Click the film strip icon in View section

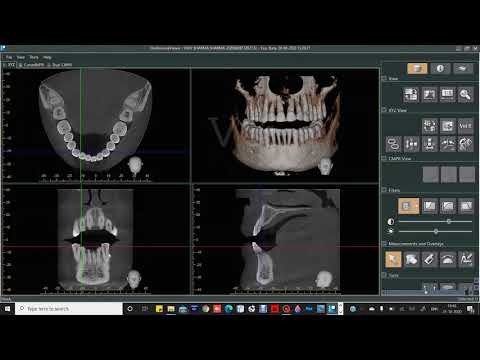pyautogui.click(x=447, y=95)
